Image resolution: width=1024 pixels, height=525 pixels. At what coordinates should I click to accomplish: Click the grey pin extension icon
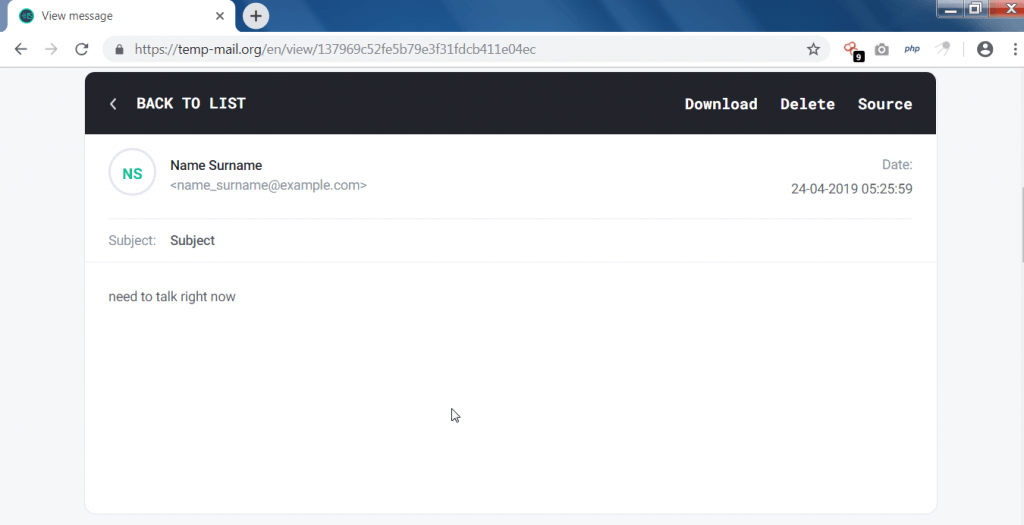point(942,49)
